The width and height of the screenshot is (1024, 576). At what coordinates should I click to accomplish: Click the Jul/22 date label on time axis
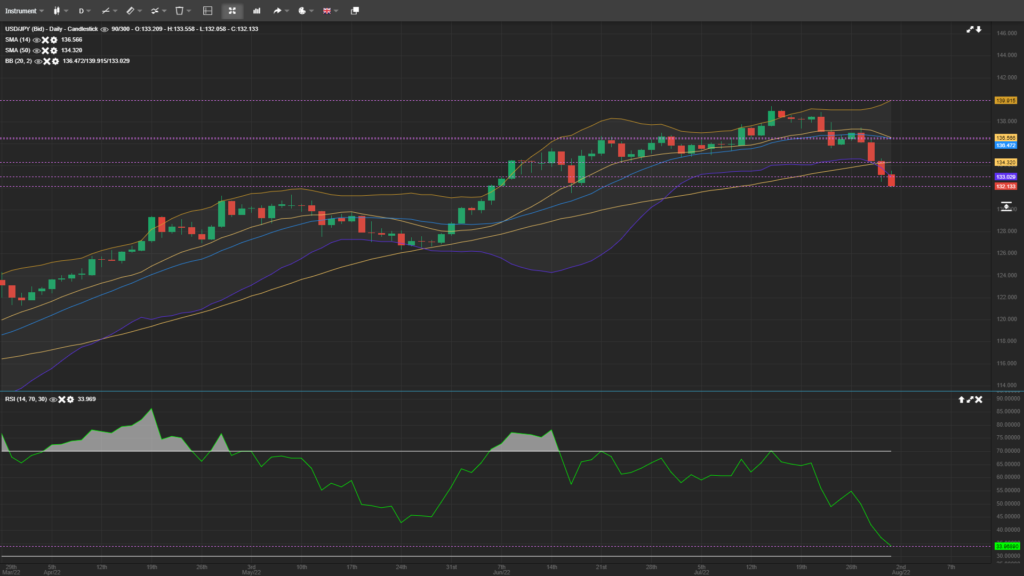coord(701,572)
